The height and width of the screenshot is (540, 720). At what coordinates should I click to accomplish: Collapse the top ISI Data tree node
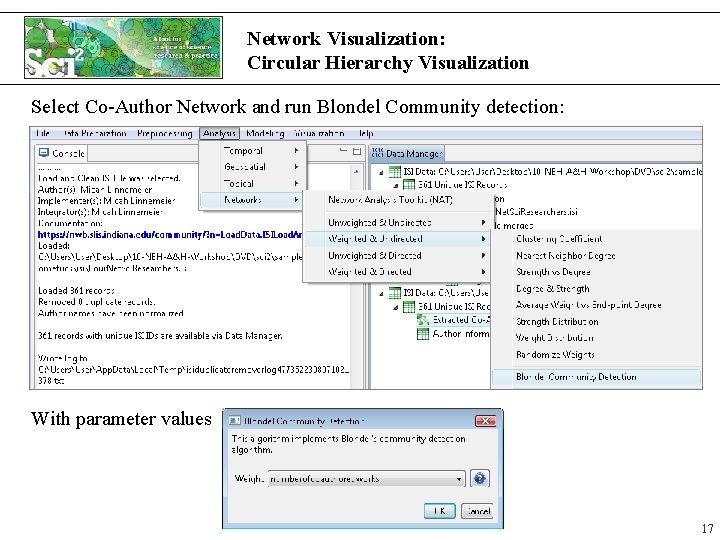pyautogui.click(x=381, y=173)
